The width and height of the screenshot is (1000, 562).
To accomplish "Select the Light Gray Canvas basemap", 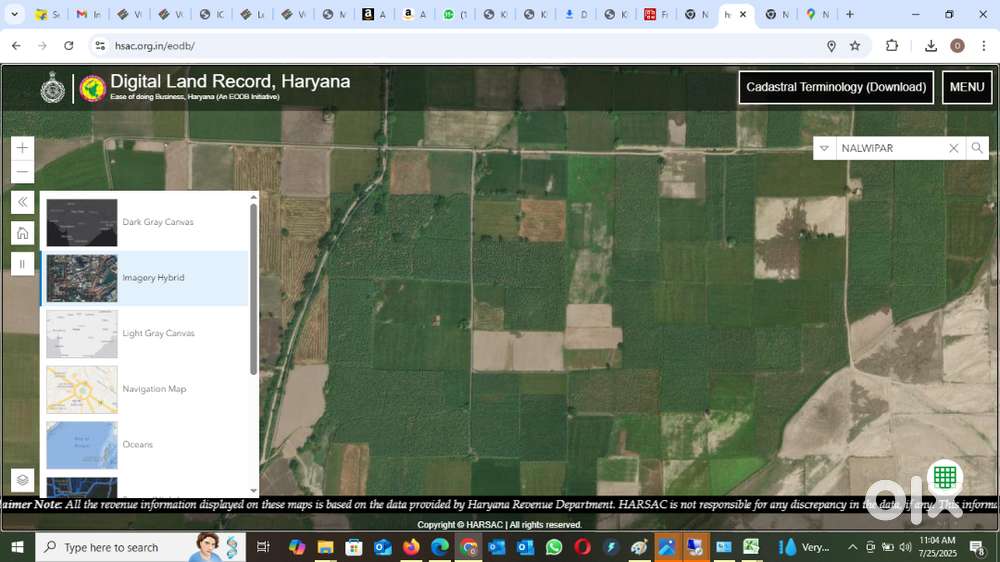I will (145, 334).
